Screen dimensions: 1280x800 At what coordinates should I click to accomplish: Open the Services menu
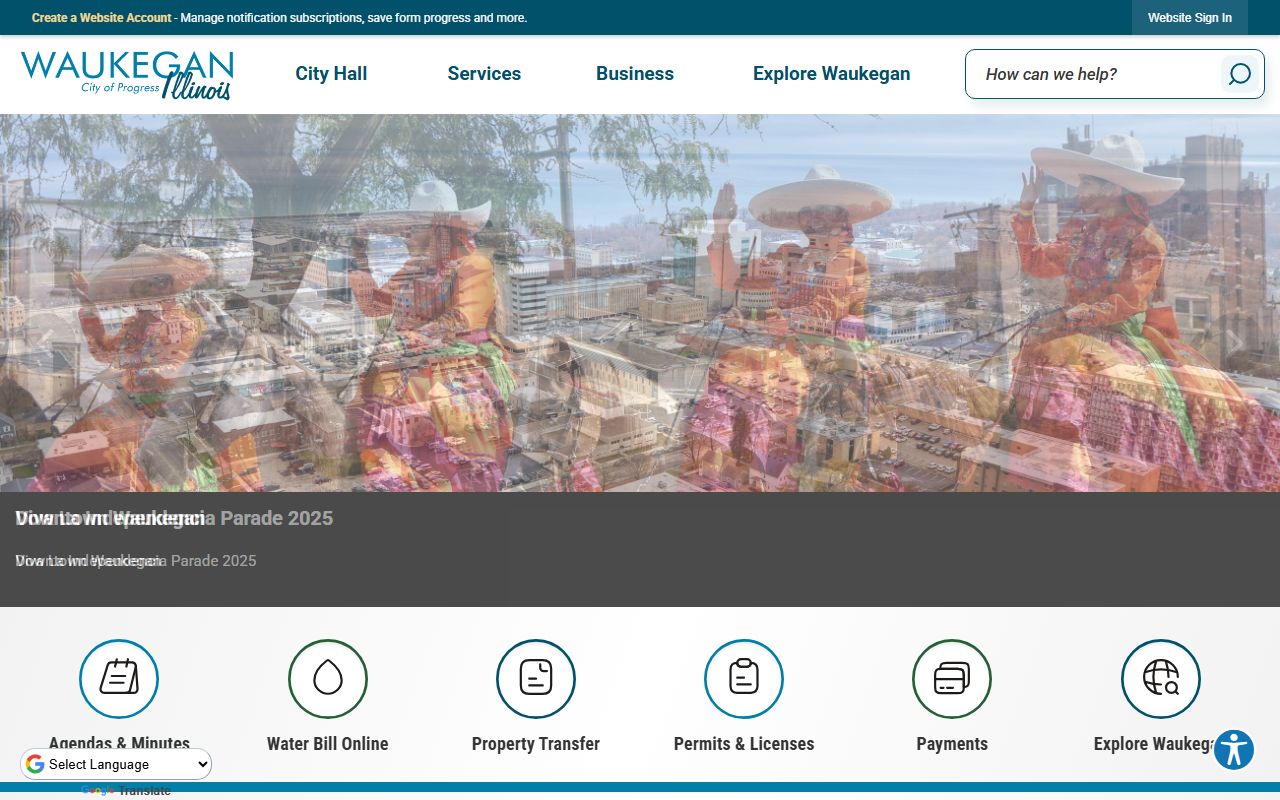484,74
